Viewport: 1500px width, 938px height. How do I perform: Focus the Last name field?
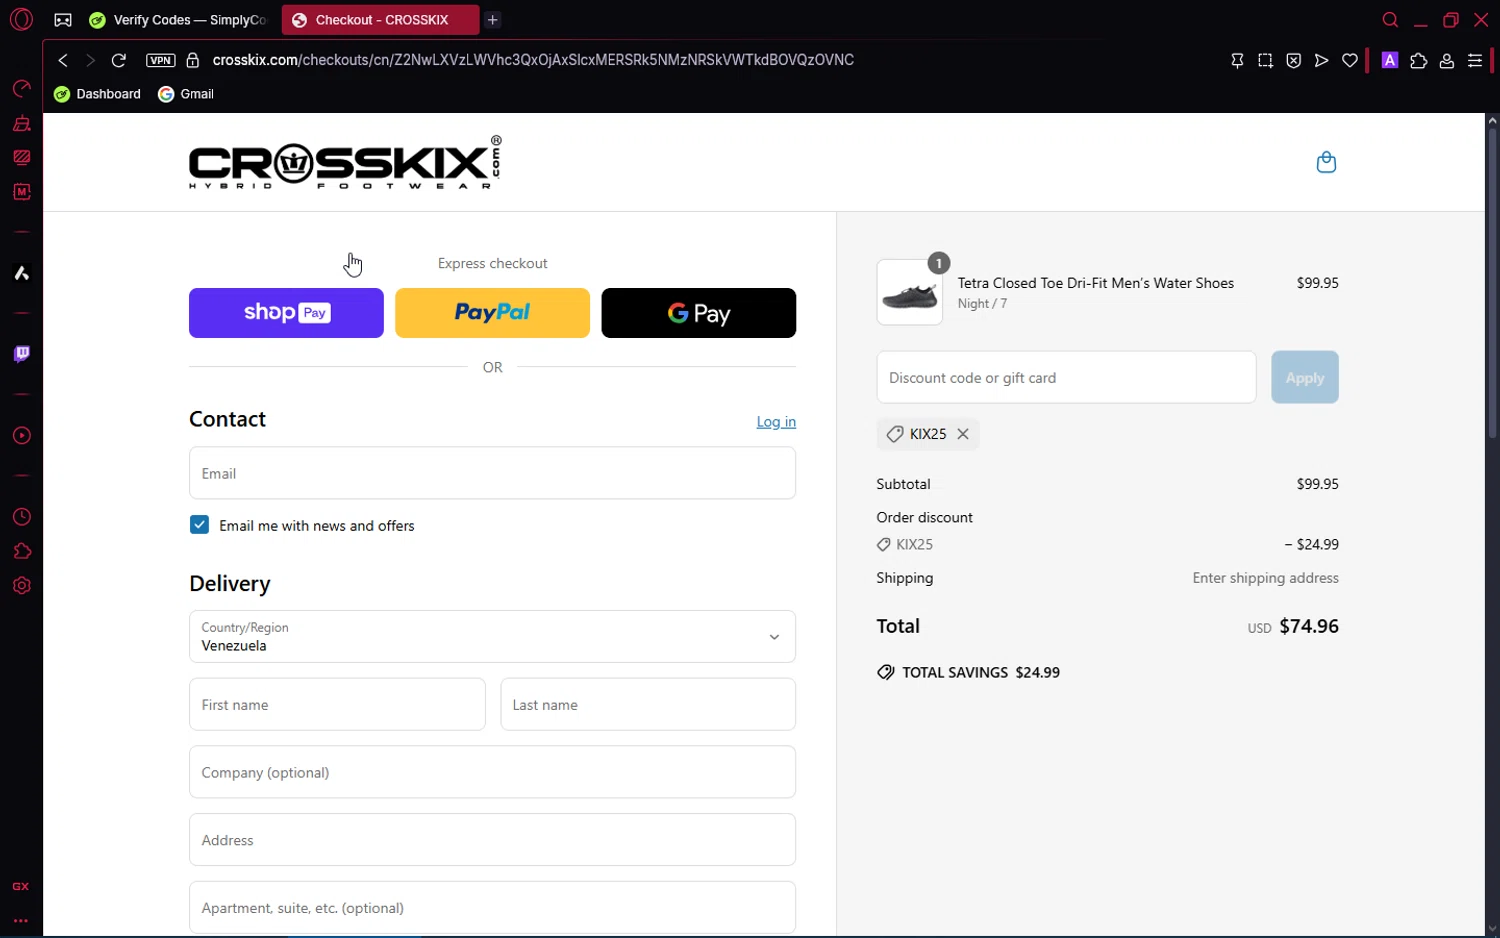(648, 705)
